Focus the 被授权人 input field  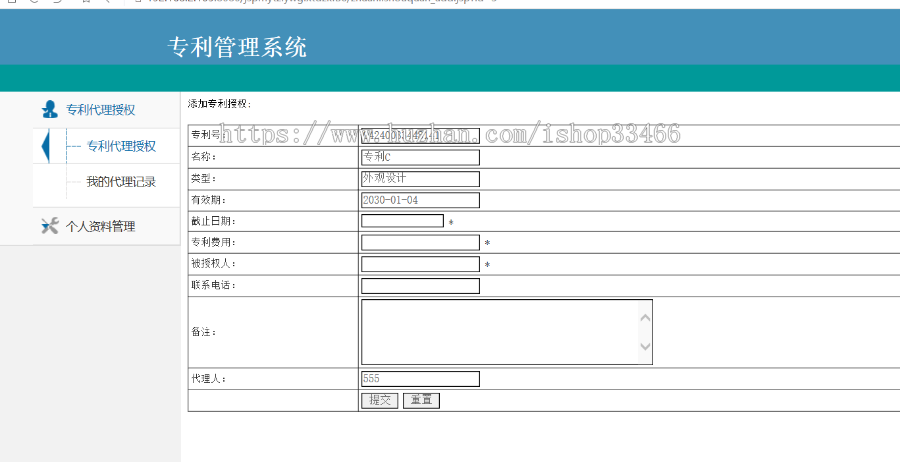(x=420, y=264)
